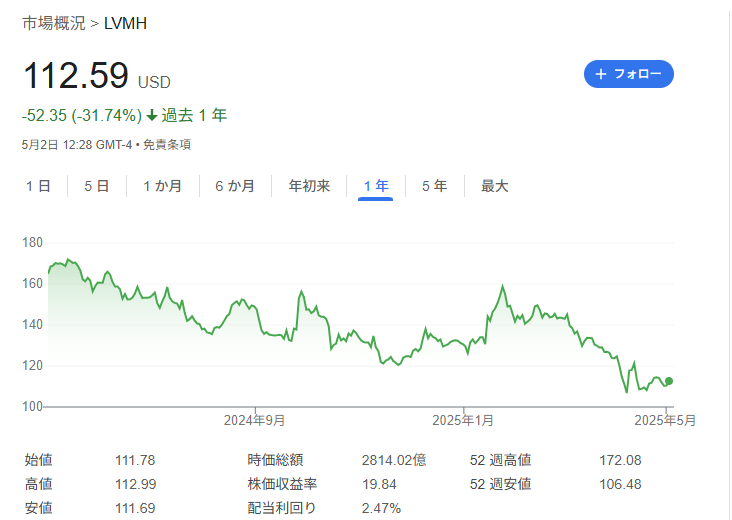The height and width of the screenshot is (520, 732).
Task: Click the 配当利回り label
Action: coord(282,508)
